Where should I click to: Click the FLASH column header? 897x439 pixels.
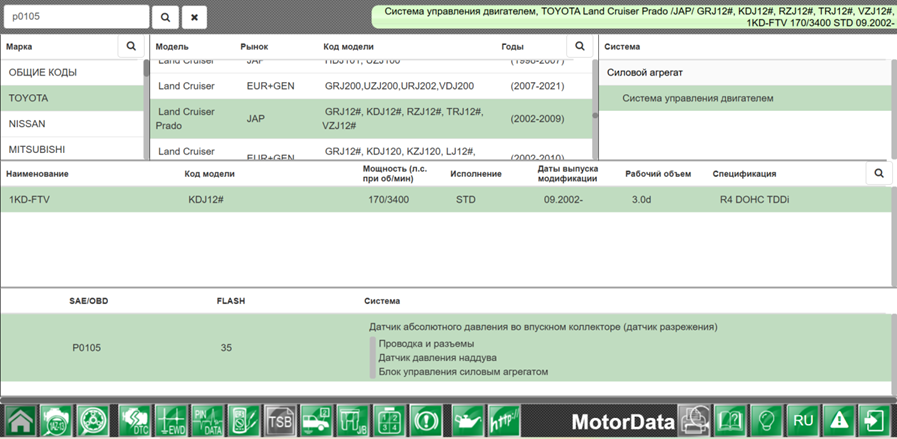click(231, 300)
